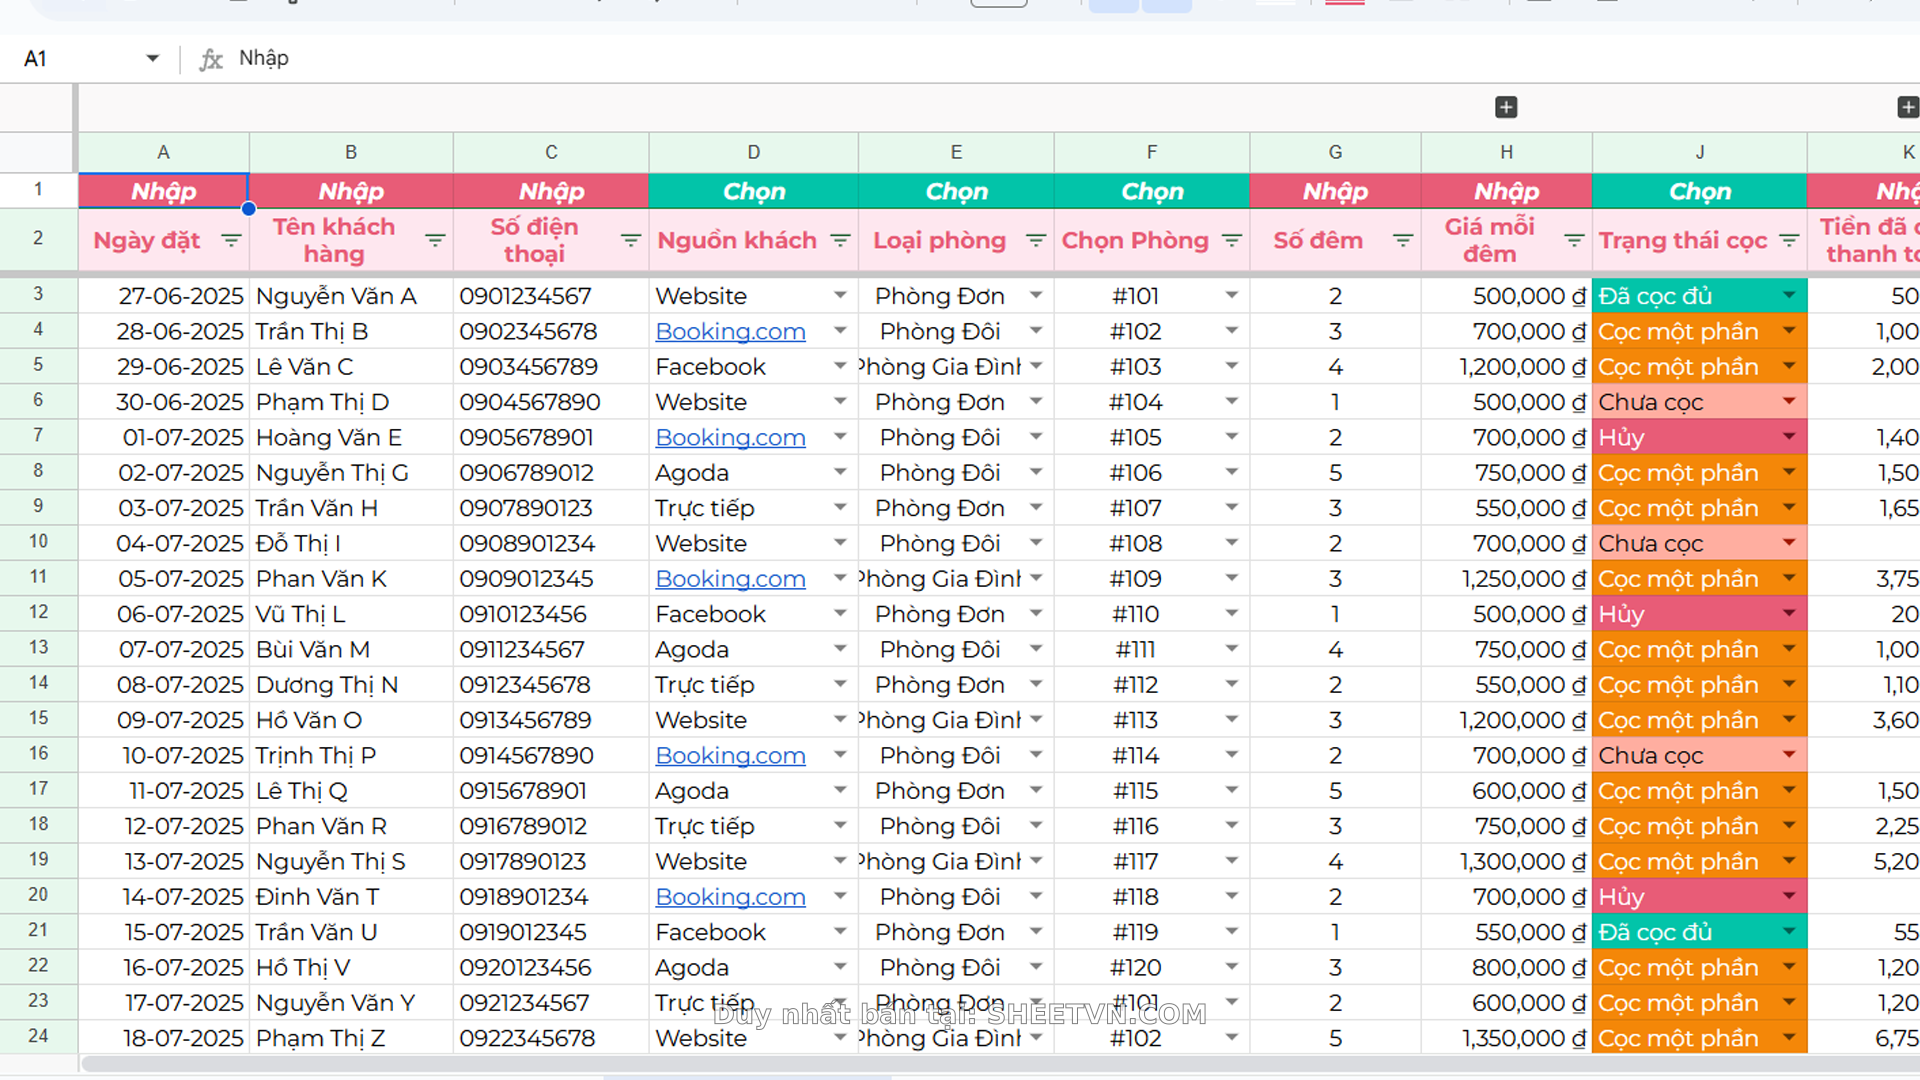
Task: Open filter for Số đêm column
Action: pos(1403,241)
